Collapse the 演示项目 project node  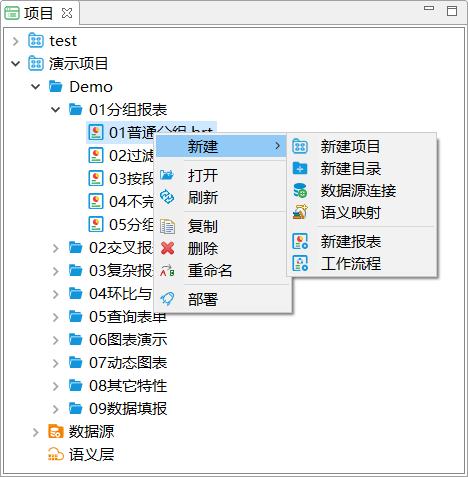[x=15, y=63]
